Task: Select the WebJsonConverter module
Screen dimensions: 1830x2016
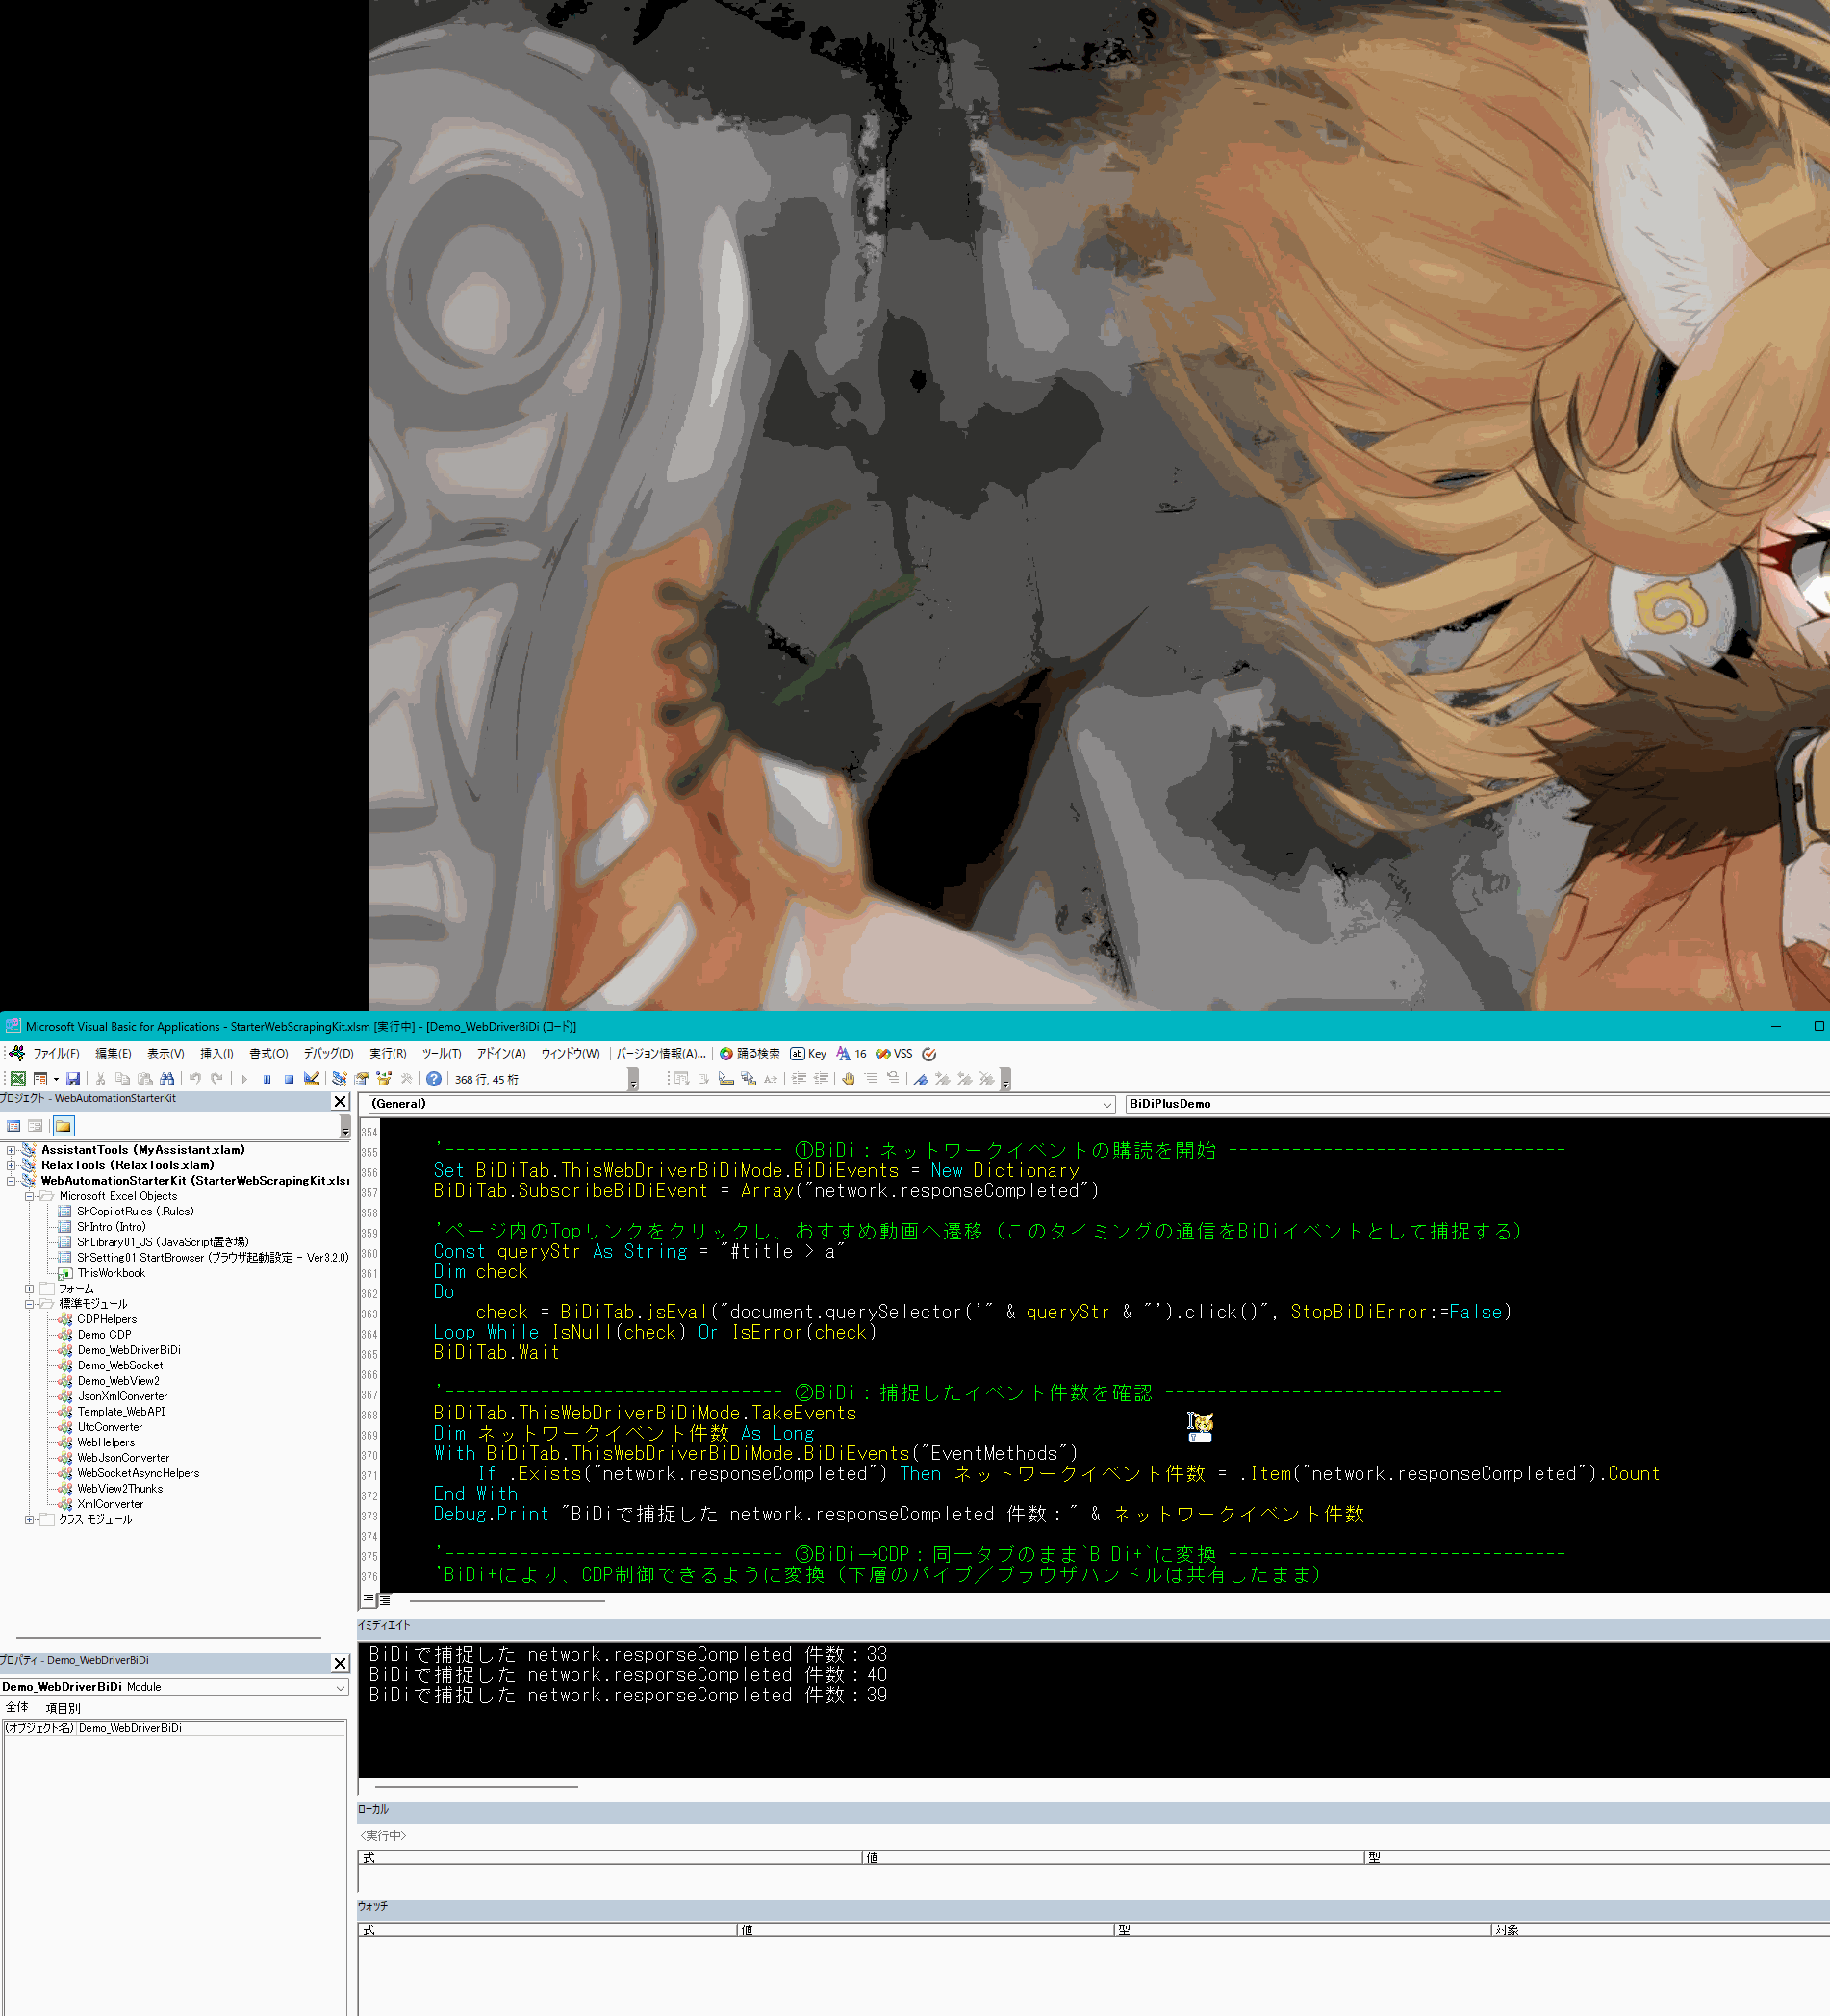Action: click(x=123, y=1458)
